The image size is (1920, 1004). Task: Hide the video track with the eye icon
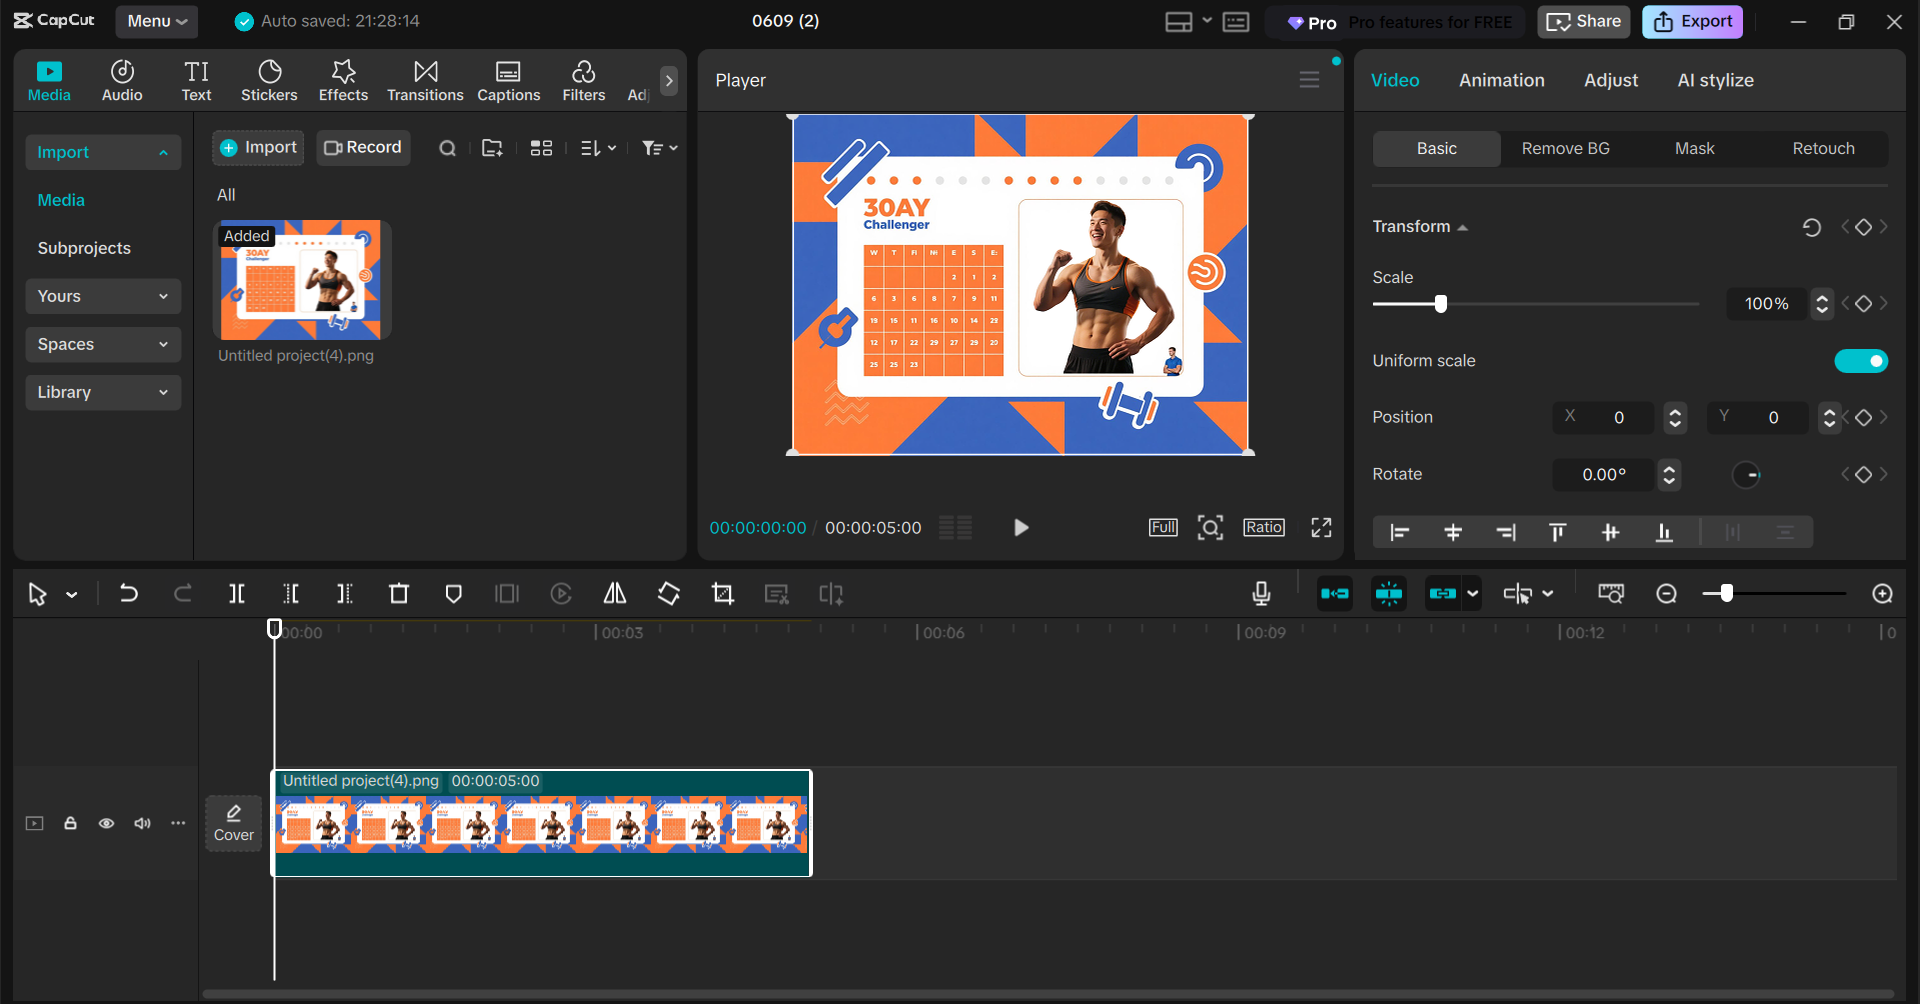106,823
